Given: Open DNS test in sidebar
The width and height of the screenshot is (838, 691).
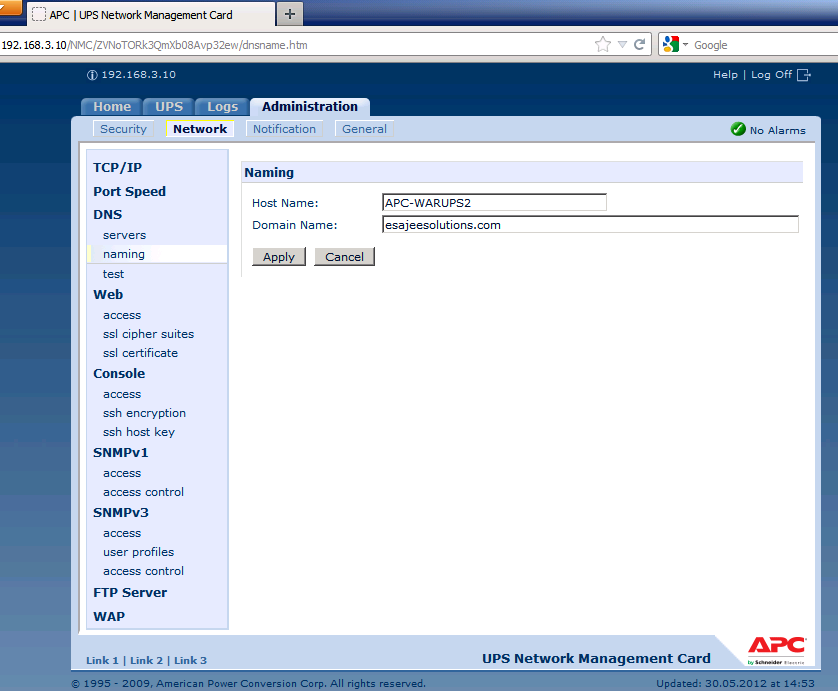Looking at the screenshot, I should point(113,274).
